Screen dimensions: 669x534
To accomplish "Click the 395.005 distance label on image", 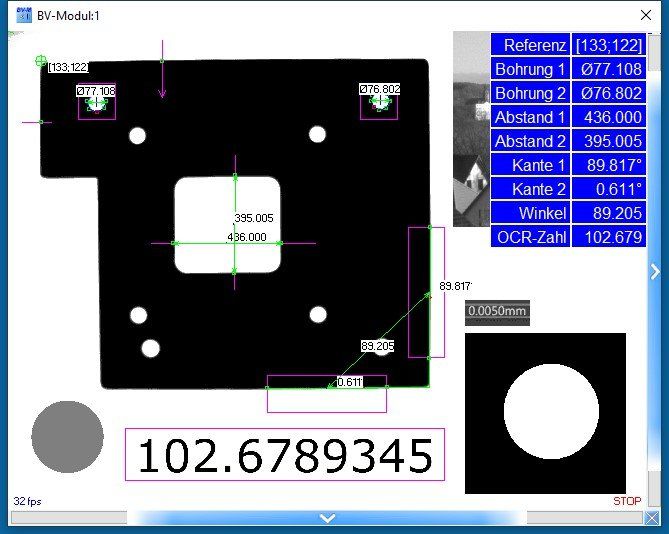I will (254, 218).
